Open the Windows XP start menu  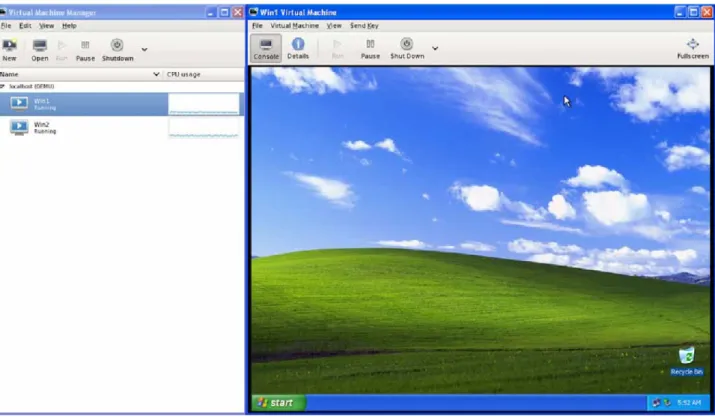click(279, 403)
